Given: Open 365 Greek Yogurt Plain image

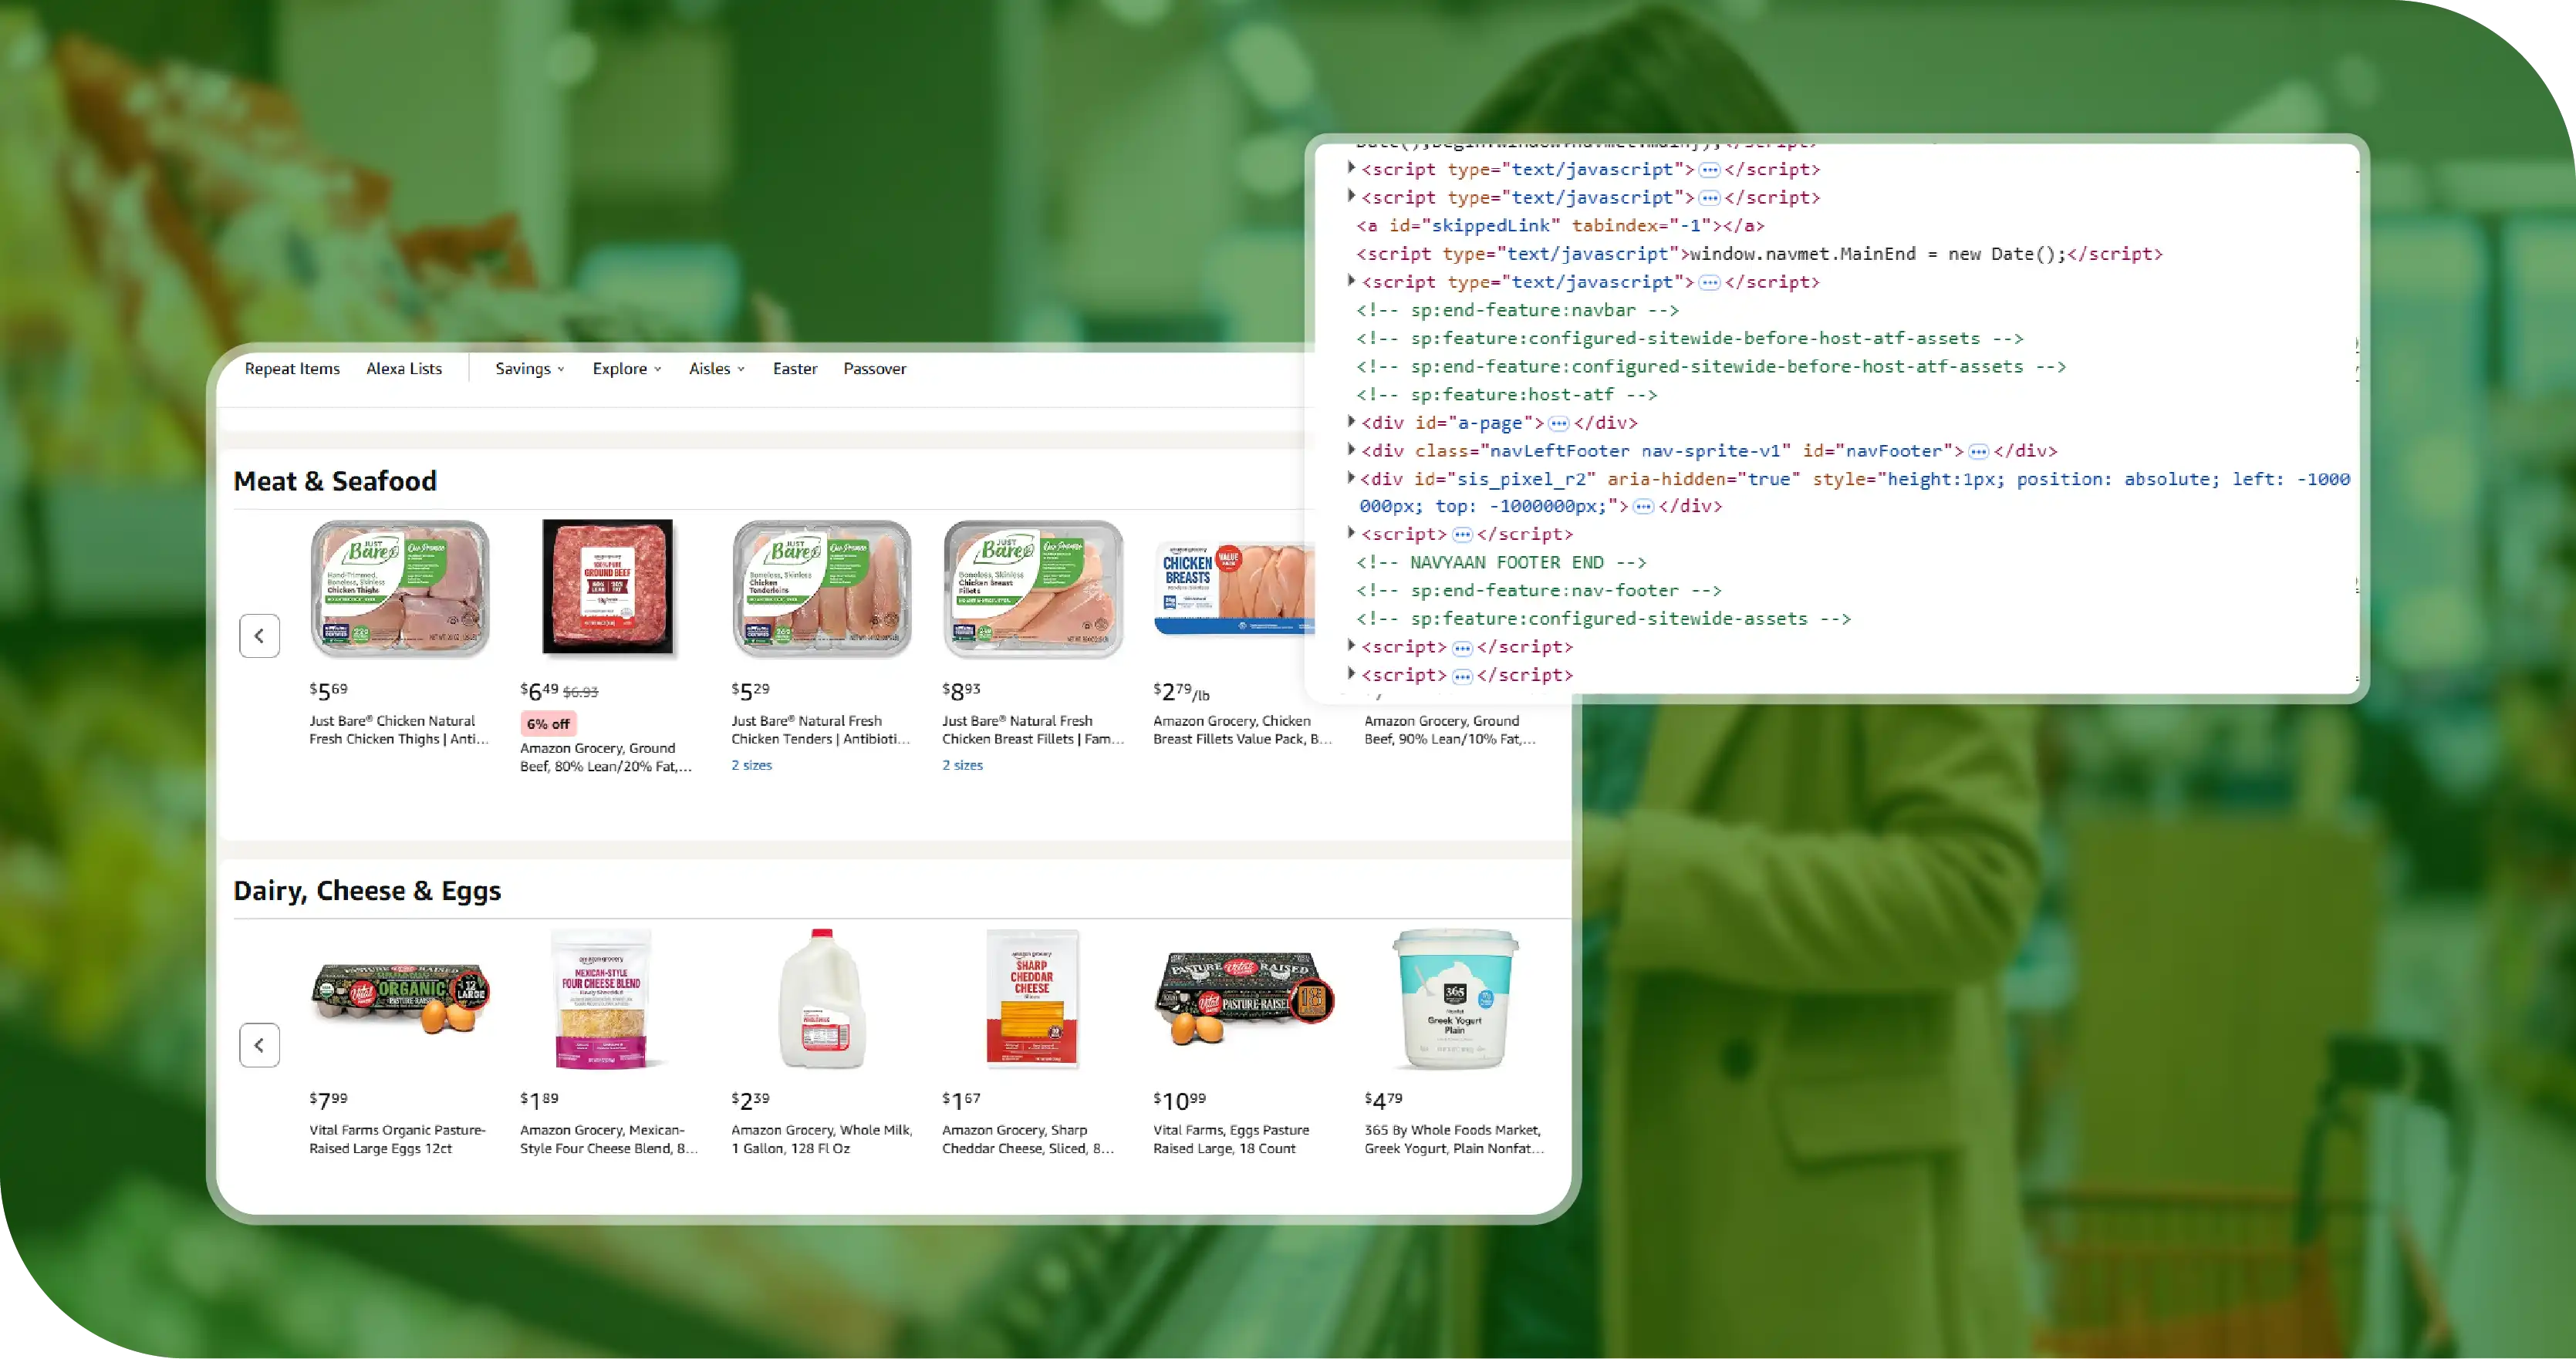Looking at the screenshot, I should point(1456,998).
